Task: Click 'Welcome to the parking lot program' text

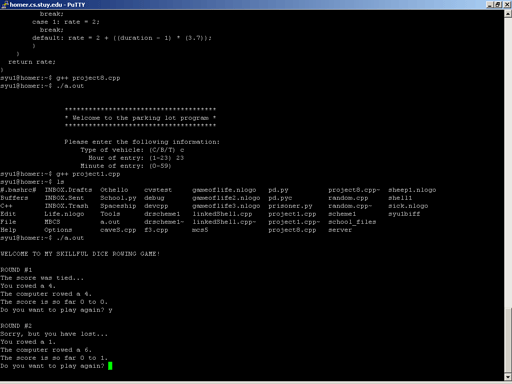Action: 140,118
